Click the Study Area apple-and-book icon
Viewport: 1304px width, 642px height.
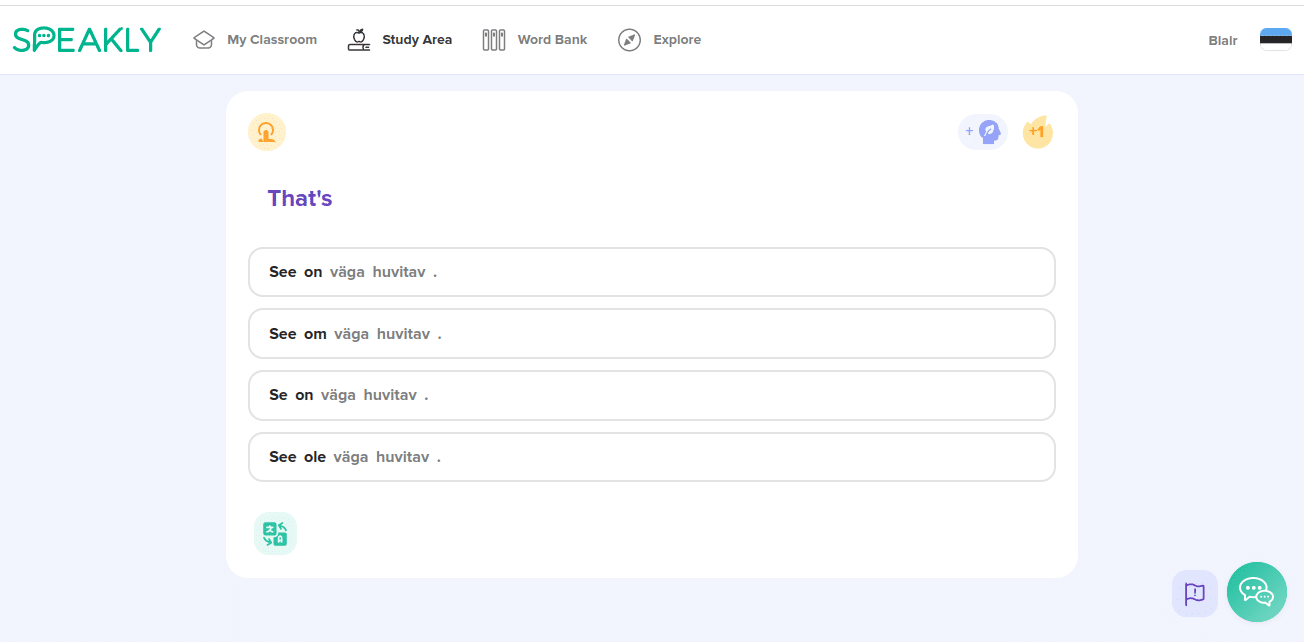point(358,40)
